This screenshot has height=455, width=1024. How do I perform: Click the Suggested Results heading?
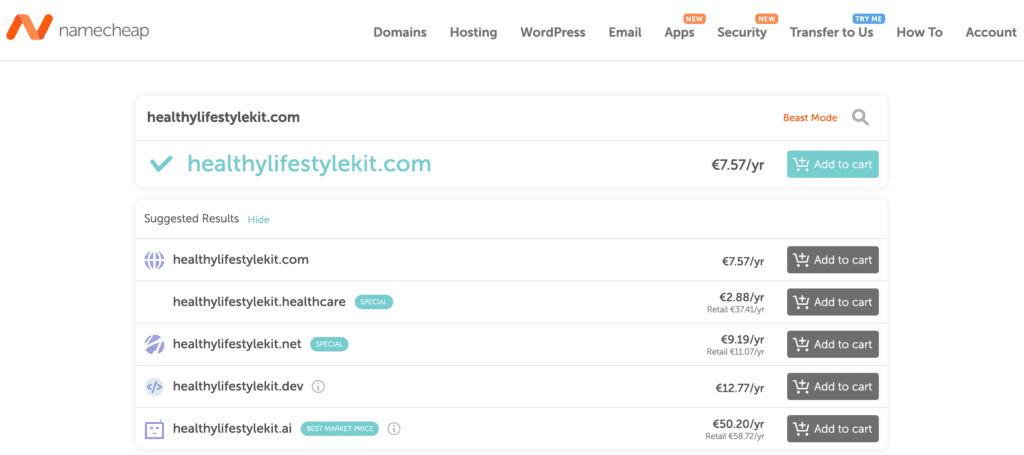pos(191,219)
